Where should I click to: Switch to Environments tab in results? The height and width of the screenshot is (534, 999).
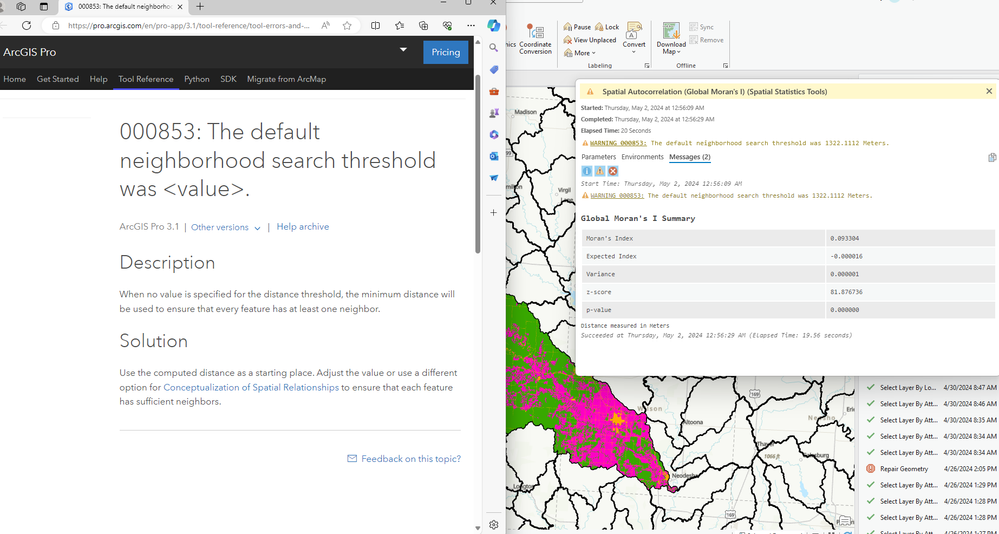tap(642, 157)
